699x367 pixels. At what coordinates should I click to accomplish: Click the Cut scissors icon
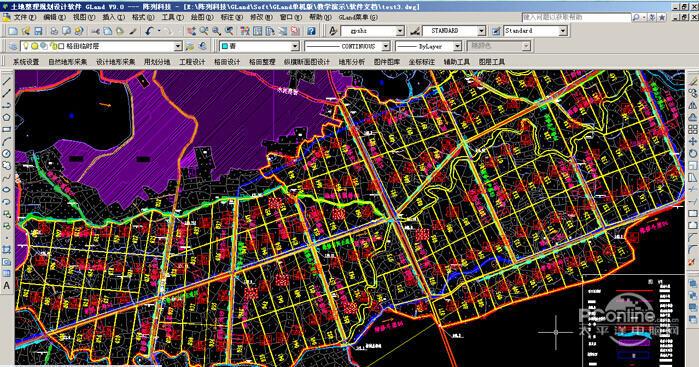[95, 31]
